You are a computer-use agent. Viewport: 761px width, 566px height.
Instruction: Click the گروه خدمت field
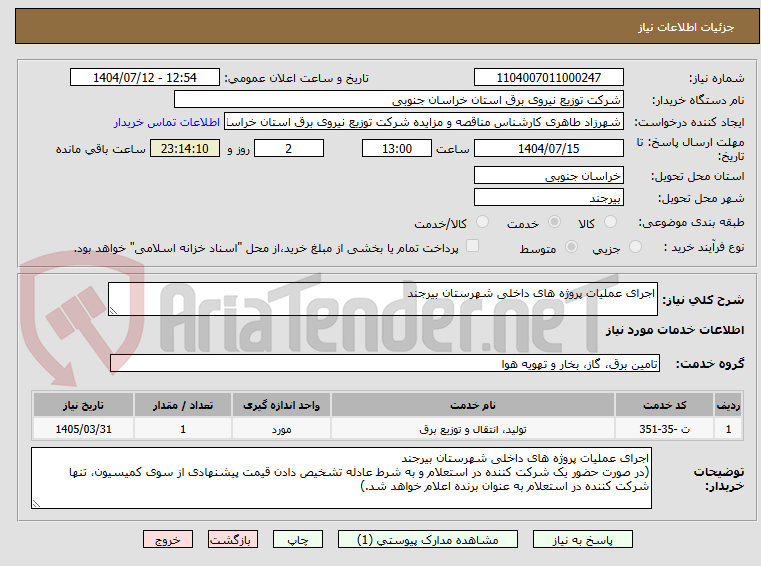[384, 364]
